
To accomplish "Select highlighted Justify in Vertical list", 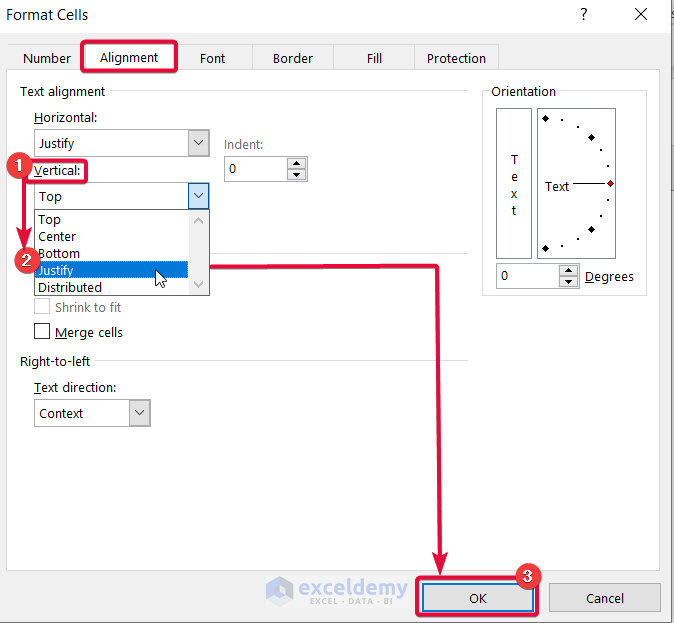I will coord(111,270).
